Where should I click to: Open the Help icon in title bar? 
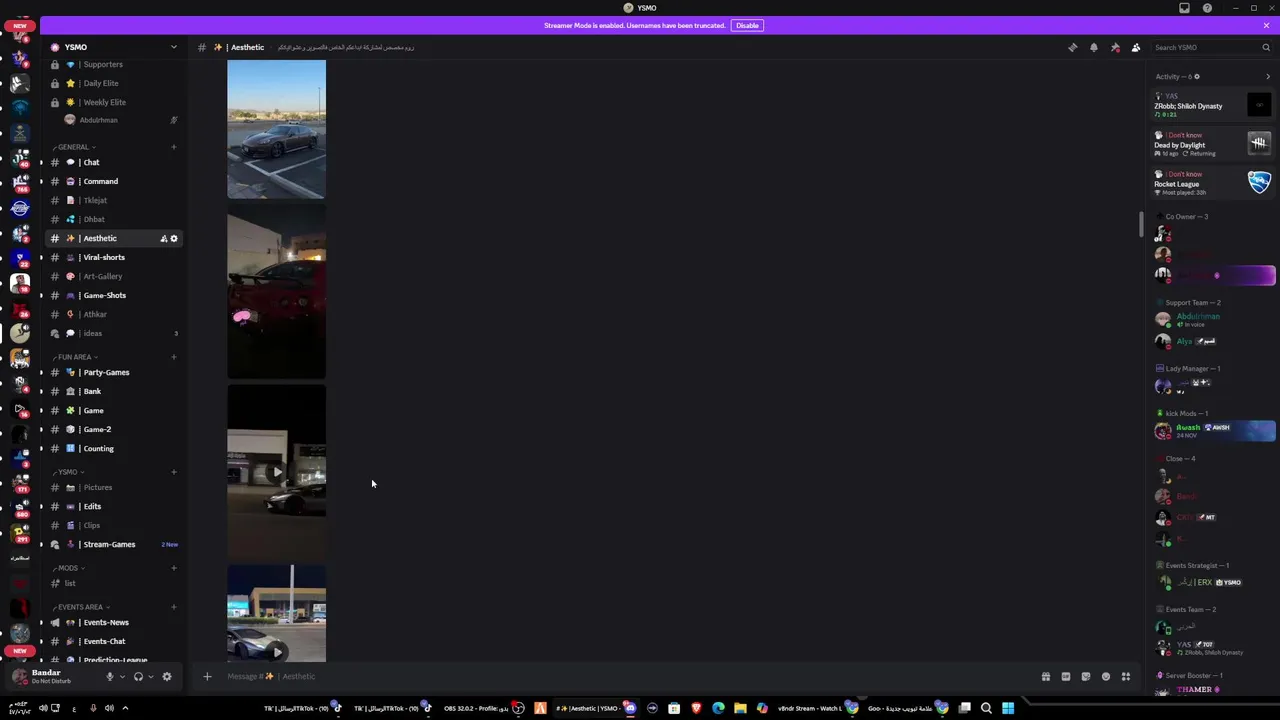tap(1208, 8)
